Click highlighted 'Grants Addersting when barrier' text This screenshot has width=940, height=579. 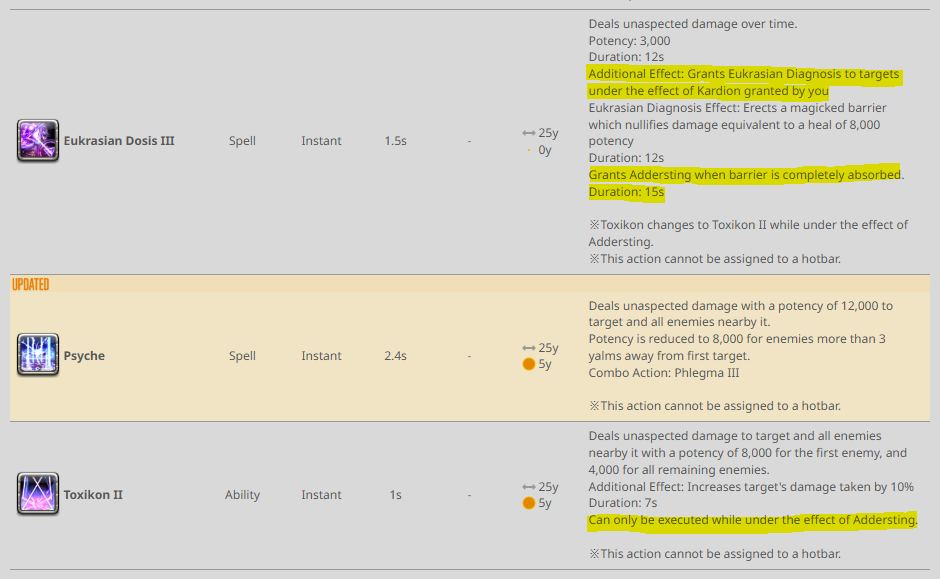tap(744, 174)
